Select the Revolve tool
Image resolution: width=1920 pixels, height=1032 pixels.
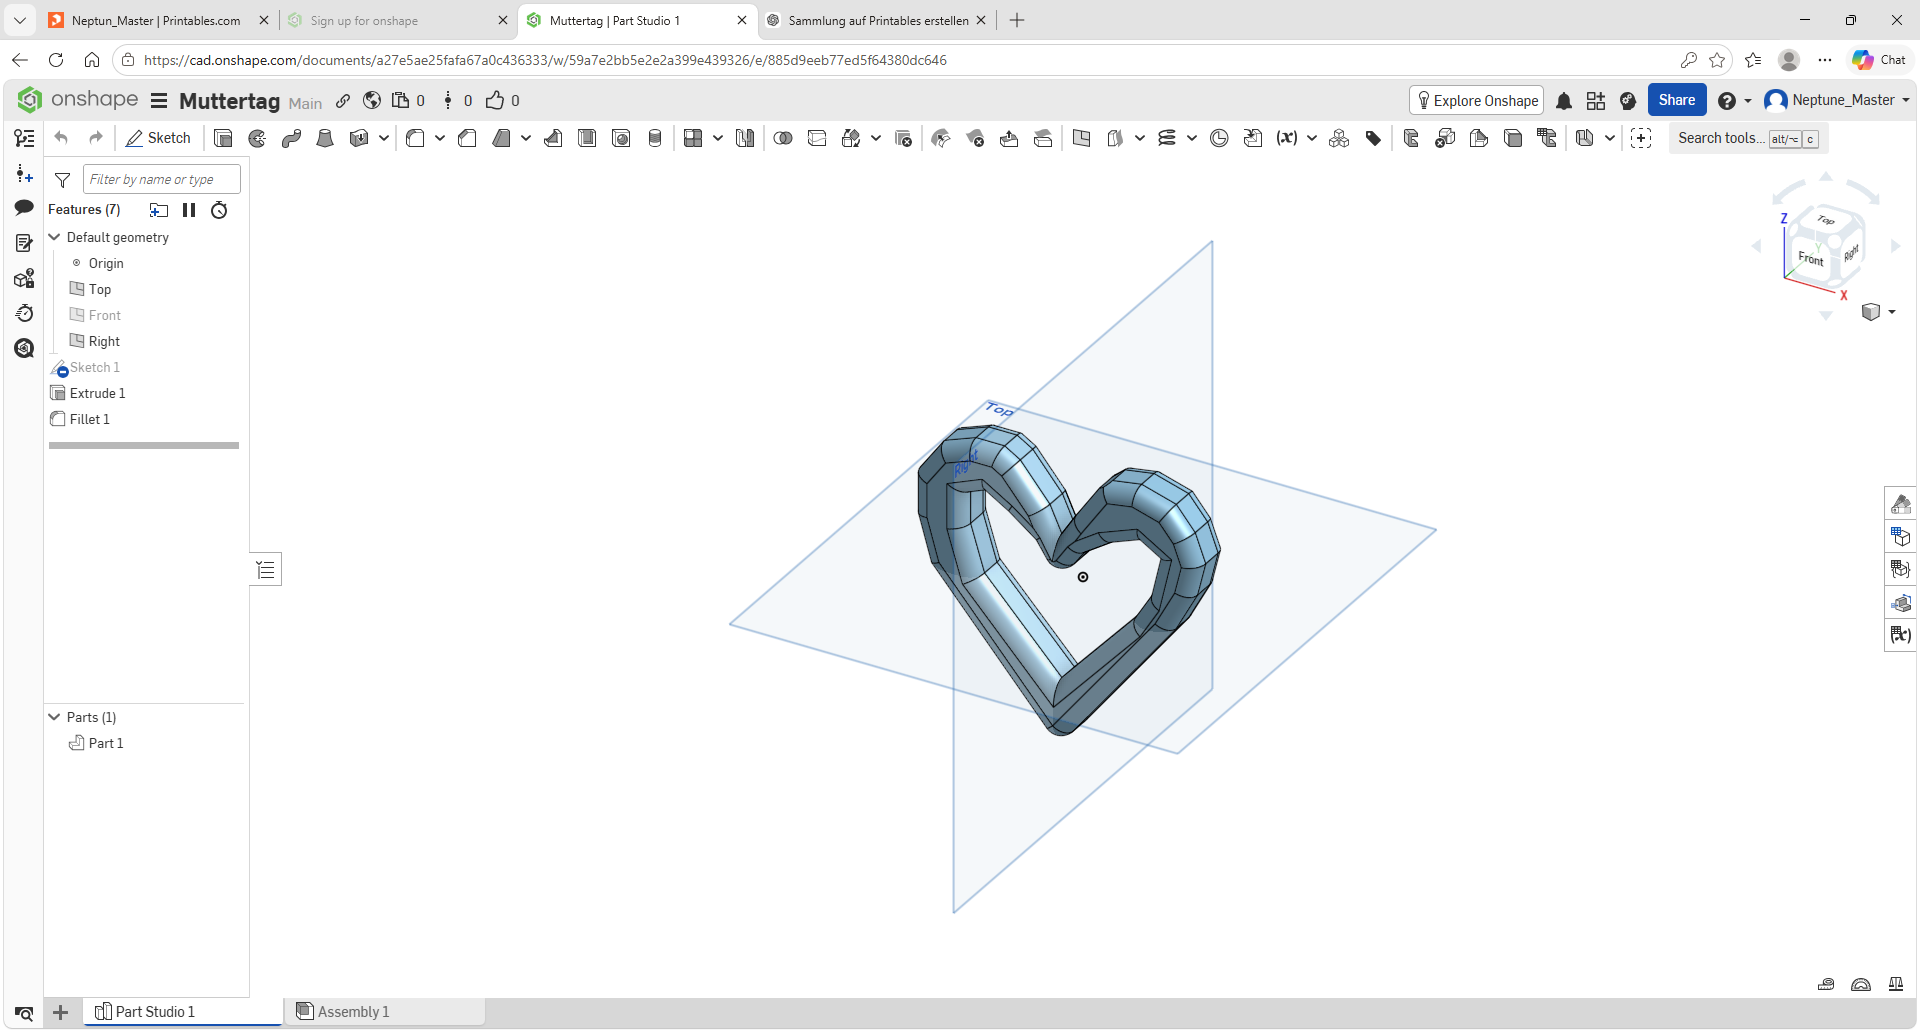(x=257, y=138)
